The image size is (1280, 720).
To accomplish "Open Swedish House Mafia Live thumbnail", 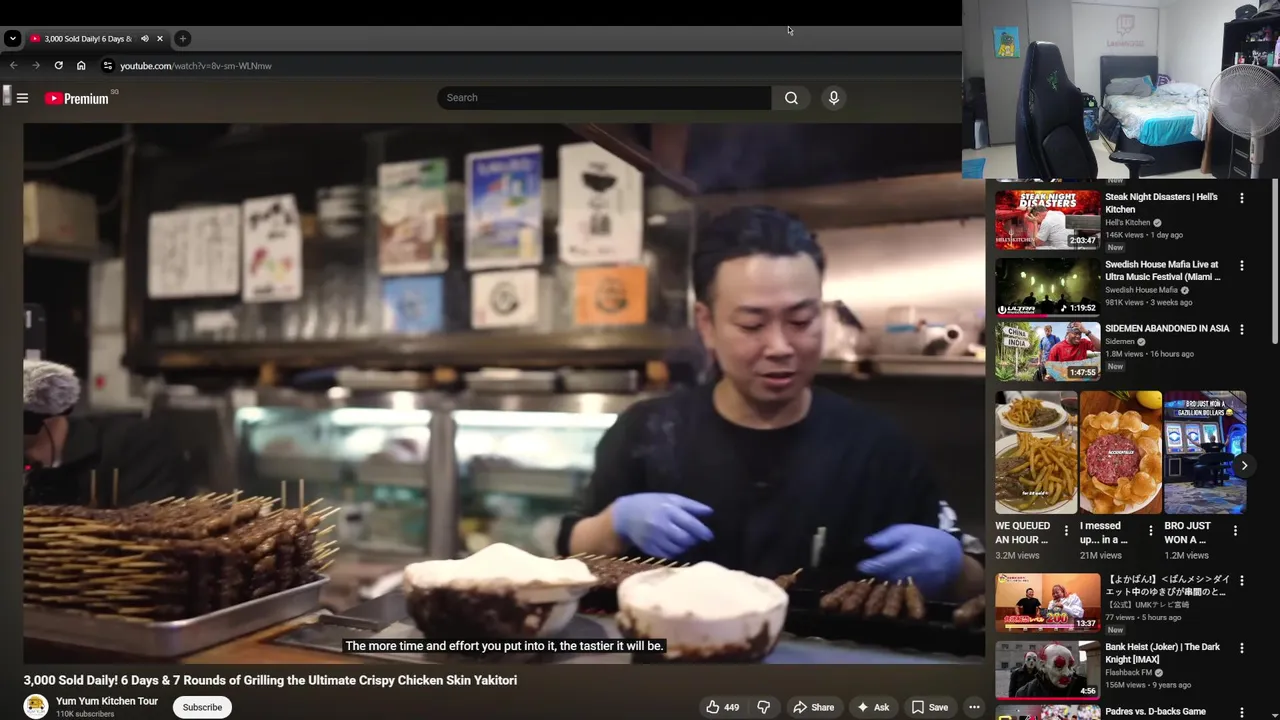I will 1047,286.
